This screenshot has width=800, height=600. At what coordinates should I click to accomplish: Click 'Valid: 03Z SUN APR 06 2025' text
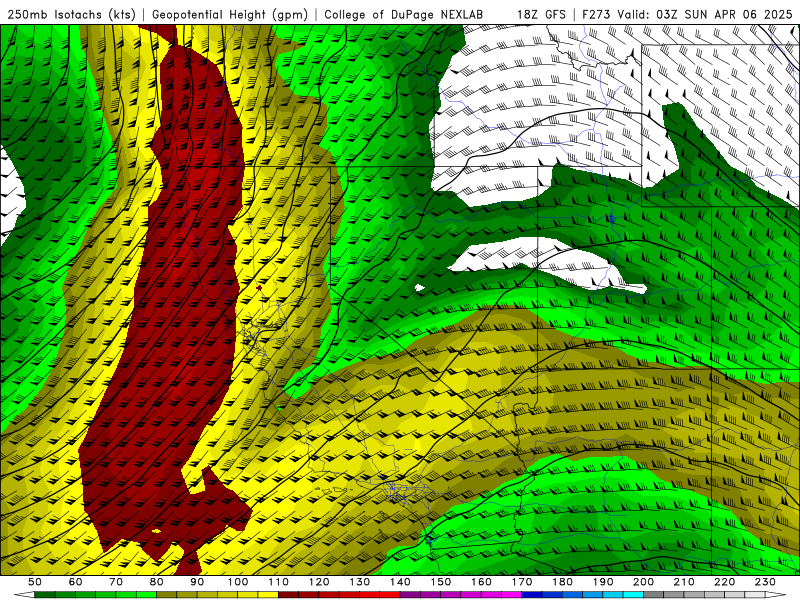click(x=705, y=14)
